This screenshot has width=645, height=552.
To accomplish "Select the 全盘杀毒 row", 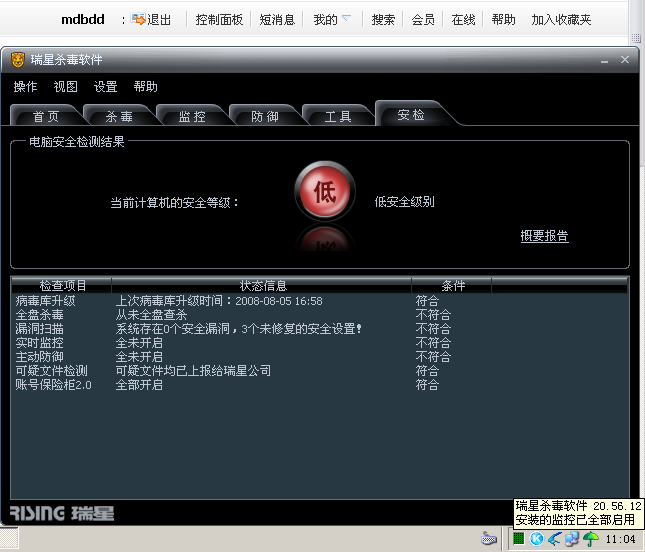I will pyautogui.click(x=320, y=315).
